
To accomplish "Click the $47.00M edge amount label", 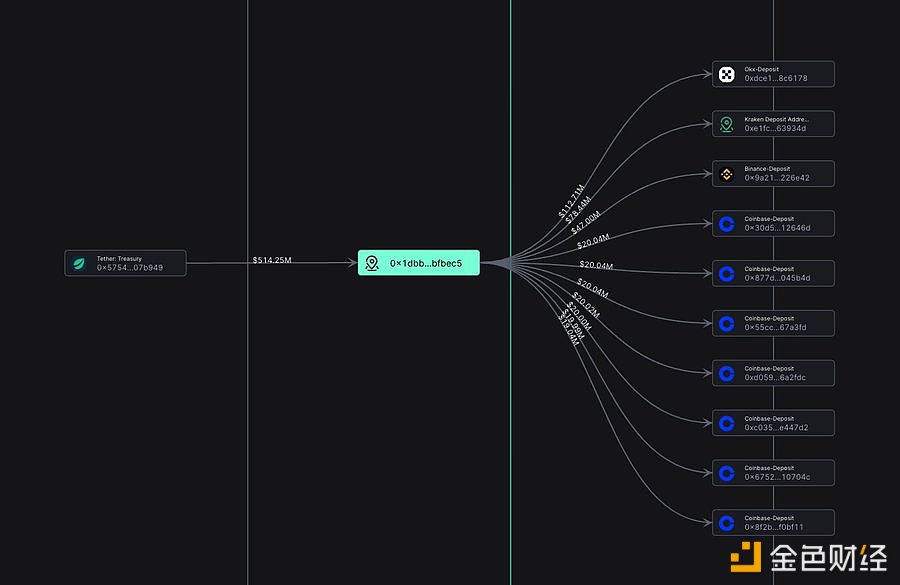I will [x=586, y=222].
